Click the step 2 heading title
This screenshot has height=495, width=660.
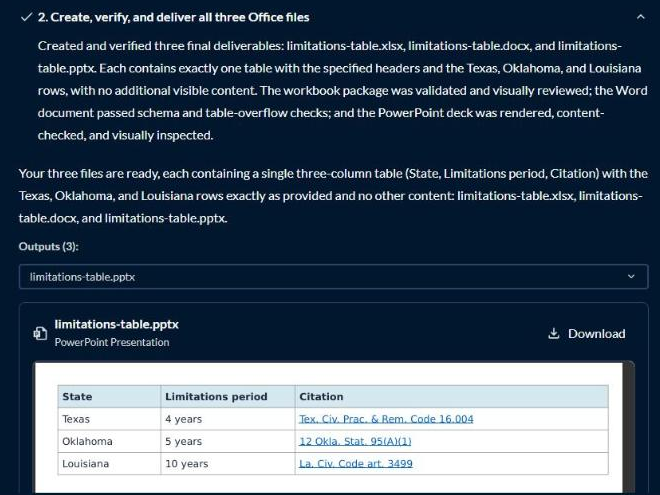(x=173, y=17)
